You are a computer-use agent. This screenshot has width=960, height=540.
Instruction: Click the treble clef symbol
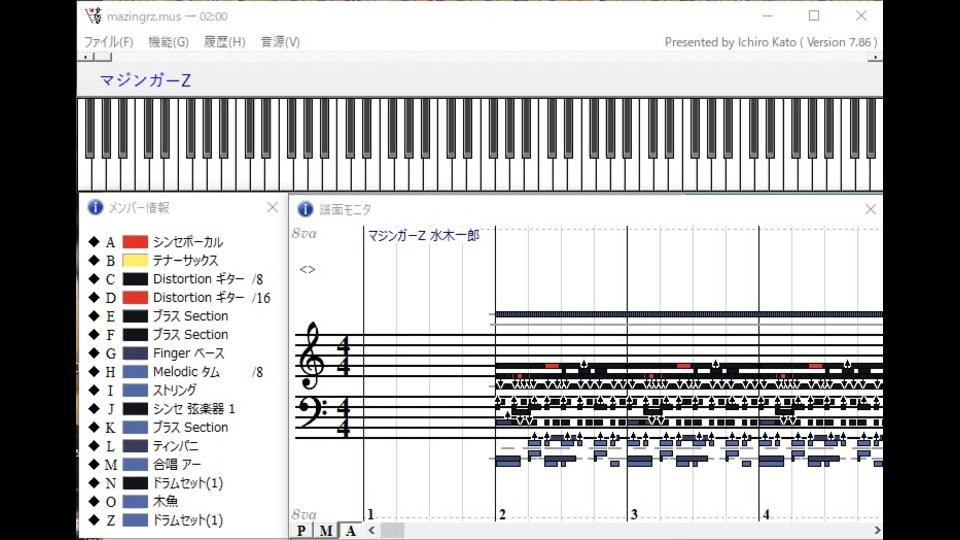point(312,356)
